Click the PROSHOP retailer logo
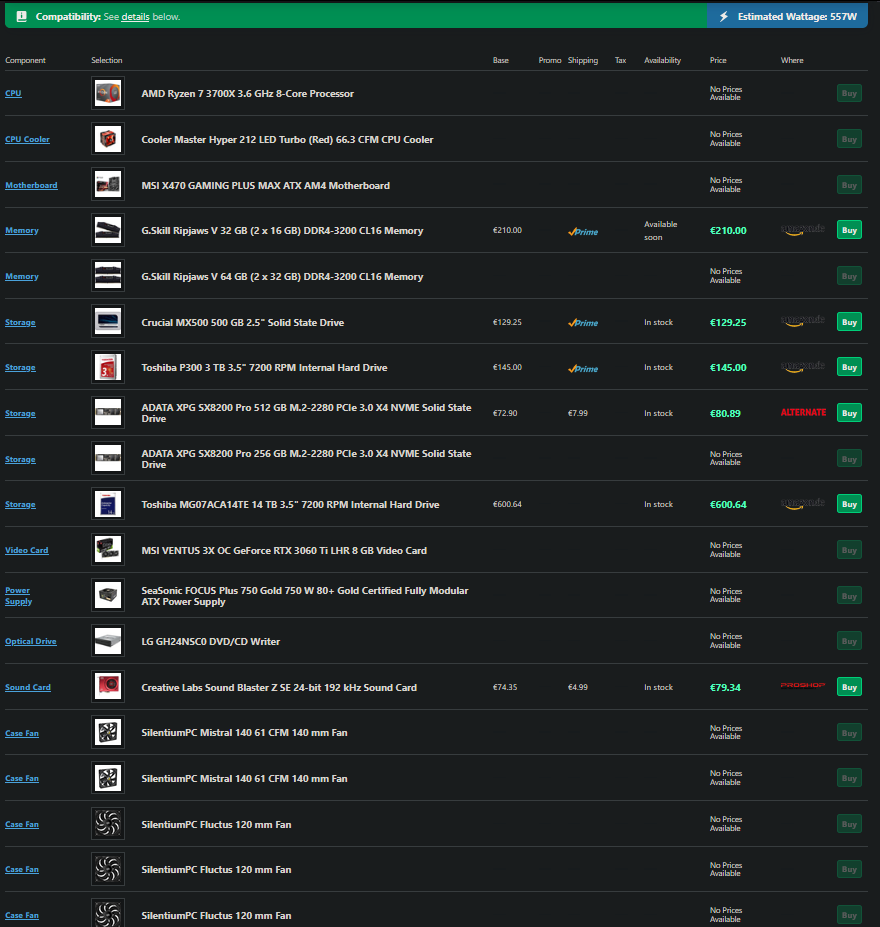880x927 pixels. pyautogui.click(x=803, y=686)
